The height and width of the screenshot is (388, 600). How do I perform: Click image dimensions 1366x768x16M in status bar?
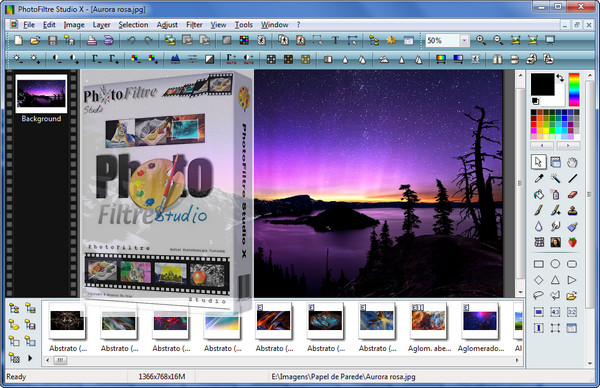point(162,377)
